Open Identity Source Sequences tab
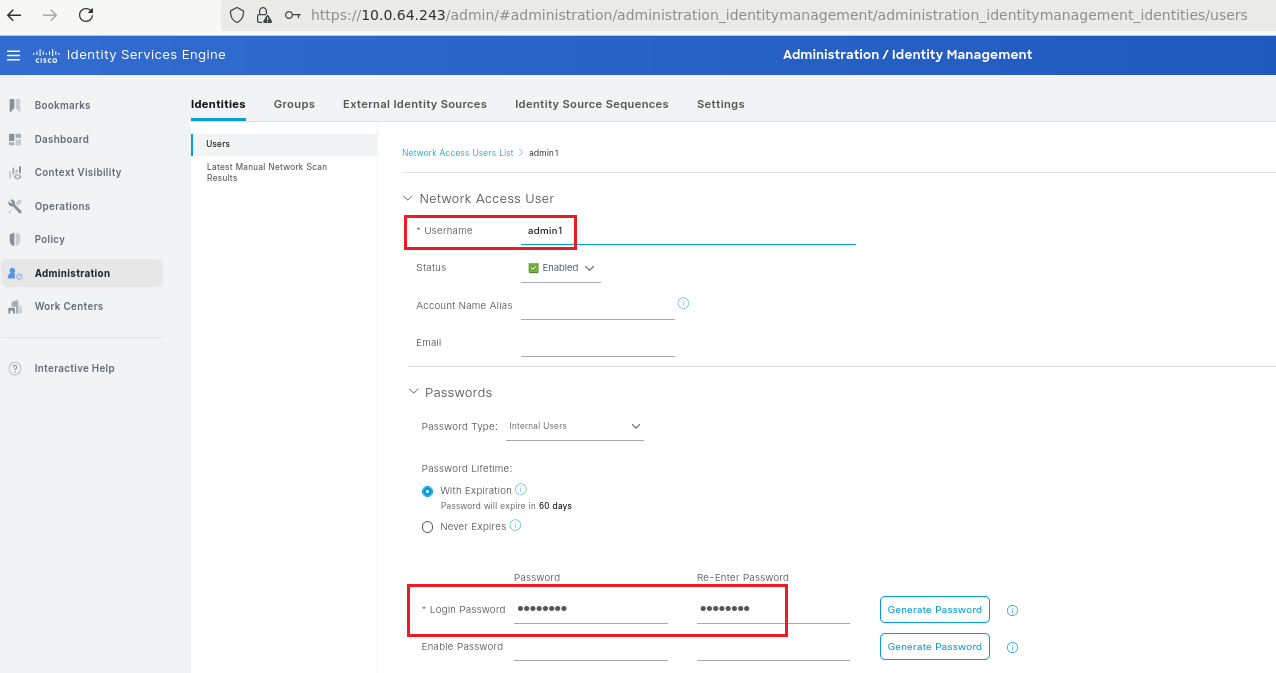1276x673 pixels. click(x=592, y=104)
